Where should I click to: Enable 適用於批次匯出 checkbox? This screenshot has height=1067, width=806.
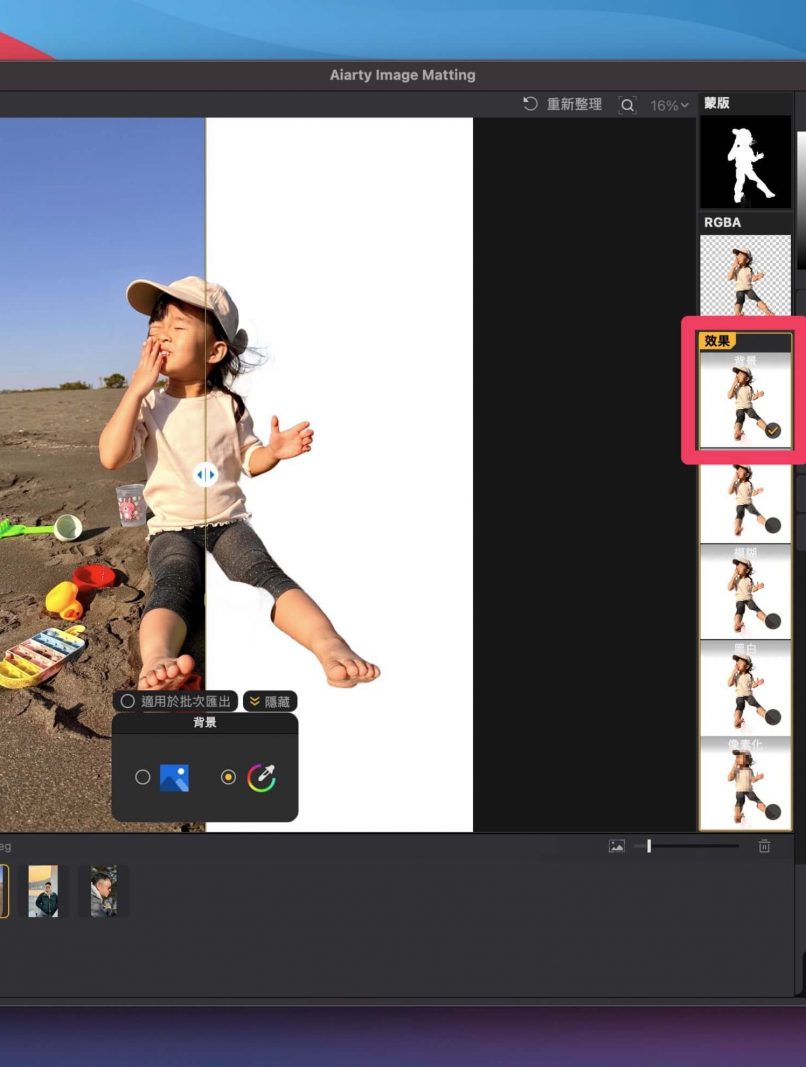point(128,702)
